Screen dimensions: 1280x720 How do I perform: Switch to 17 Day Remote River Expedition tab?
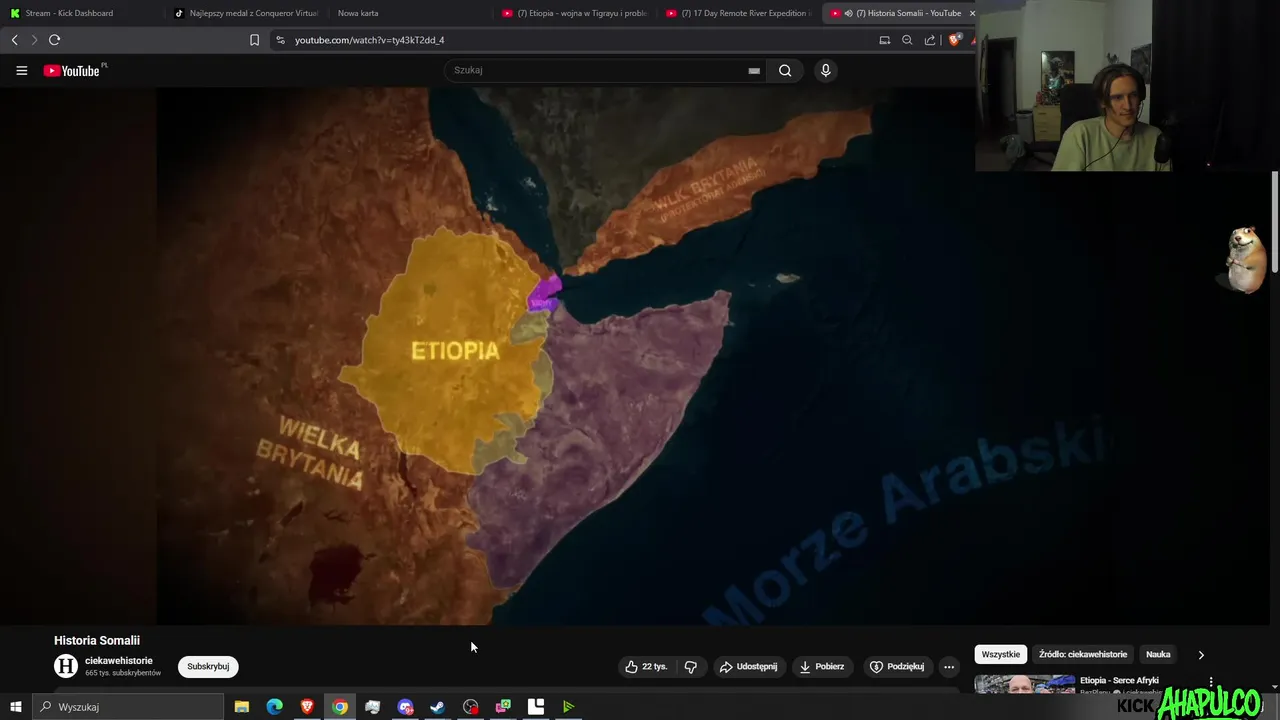pyautogui.click(x=738, y=13)
